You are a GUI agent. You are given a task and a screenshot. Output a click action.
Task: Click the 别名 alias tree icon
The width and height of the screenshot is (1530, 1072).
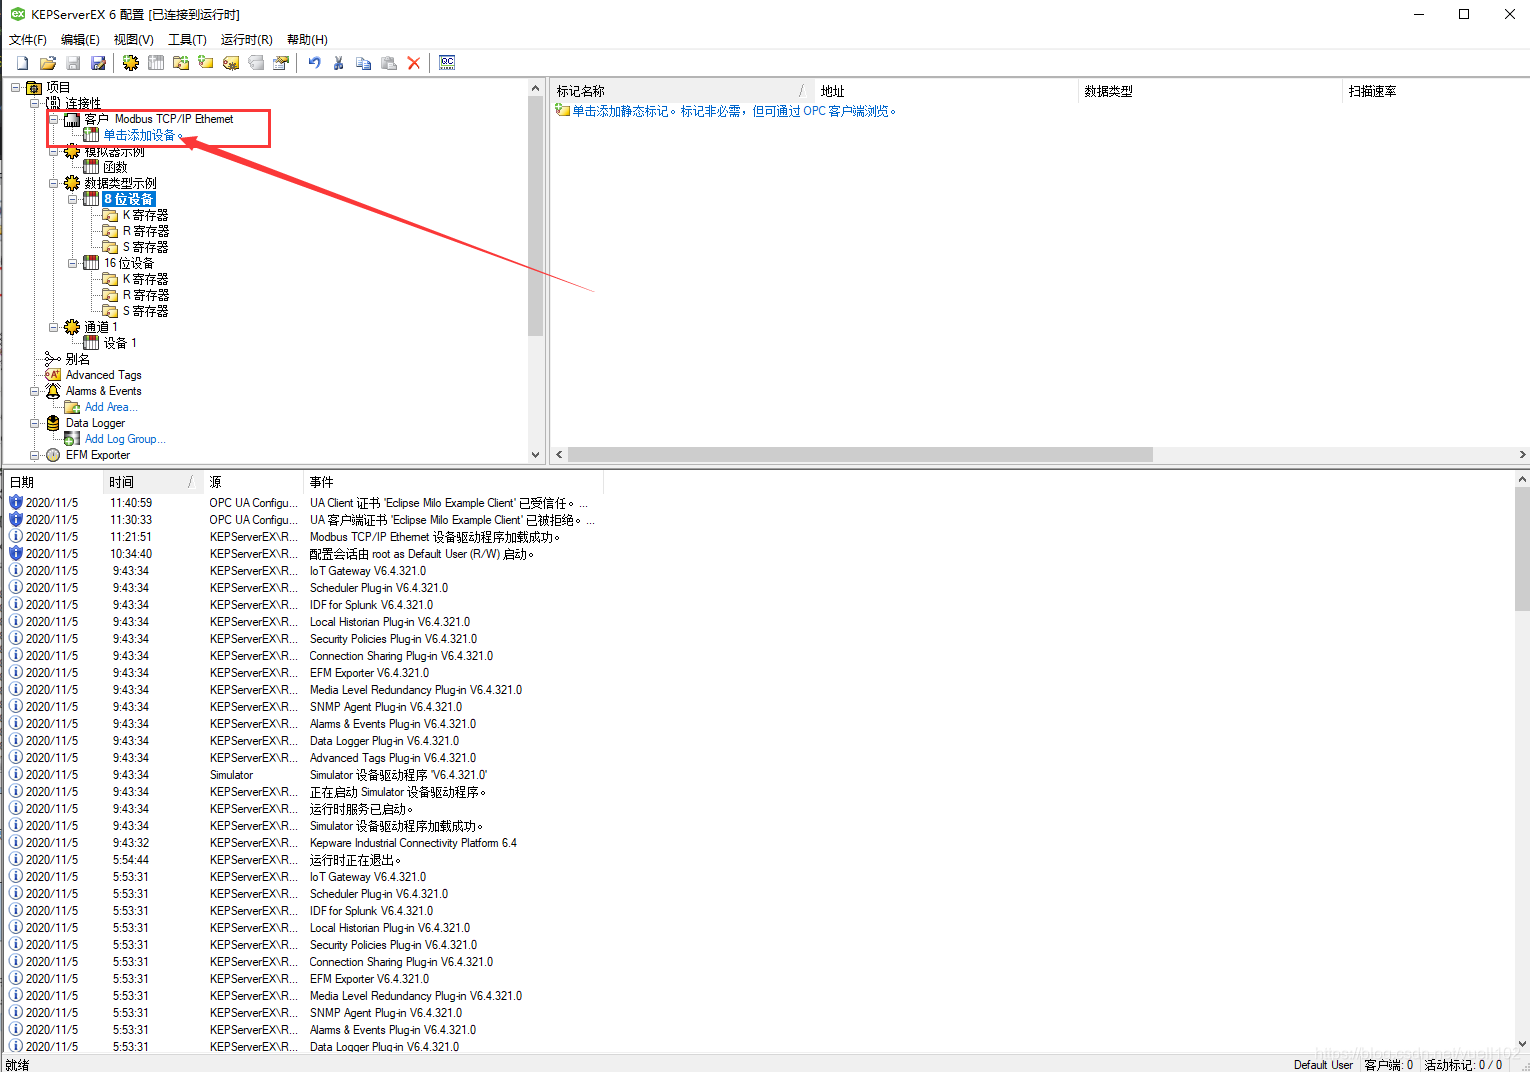pyautogui.click(x=53, y=359)
